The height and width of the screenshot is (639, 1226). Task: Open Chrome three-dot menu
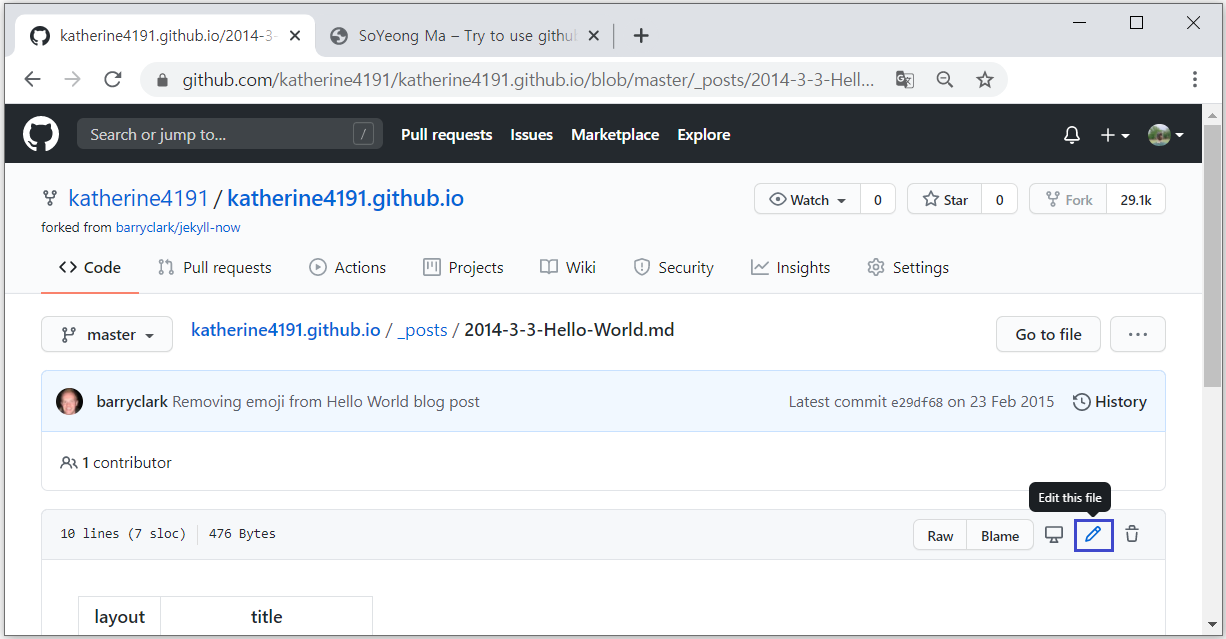click(x=1195, y=79)
